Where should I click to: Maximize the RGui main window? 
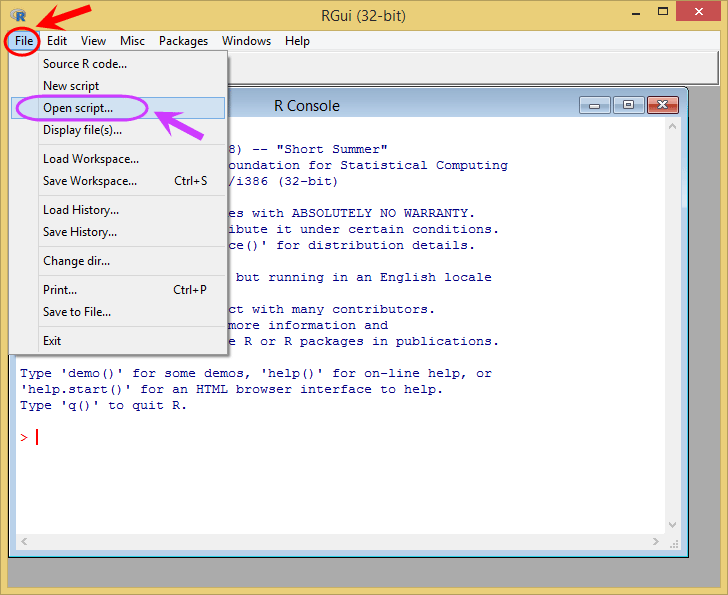pos(663,13)
